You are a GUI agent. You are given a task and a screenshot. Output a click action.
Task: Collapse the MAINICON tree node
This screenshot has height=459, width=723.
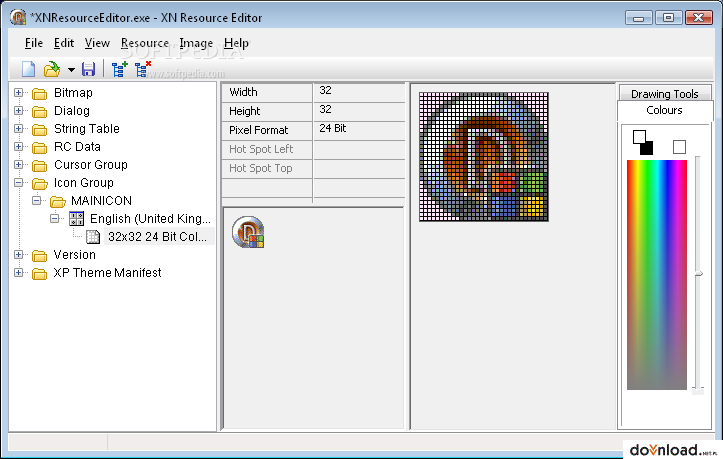tap(36, 201)
